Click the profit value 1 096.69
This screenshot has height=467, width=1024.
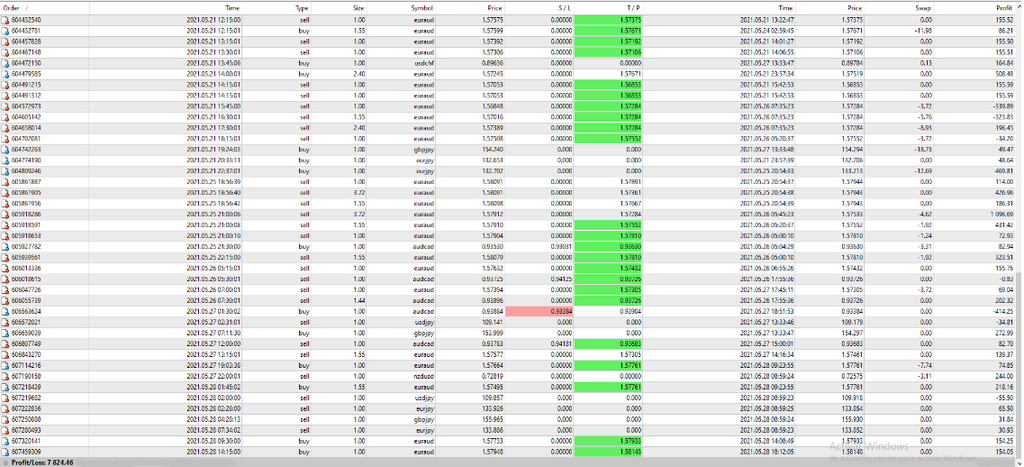tap(1001, 214)
